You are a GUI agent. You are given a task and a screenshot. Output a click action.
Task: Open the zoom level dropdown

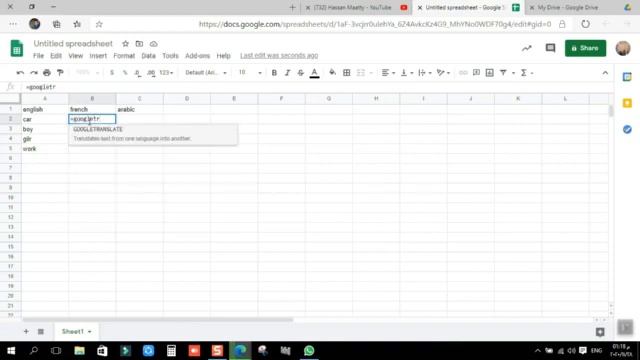pyautogui.click(x=87, y=73)
